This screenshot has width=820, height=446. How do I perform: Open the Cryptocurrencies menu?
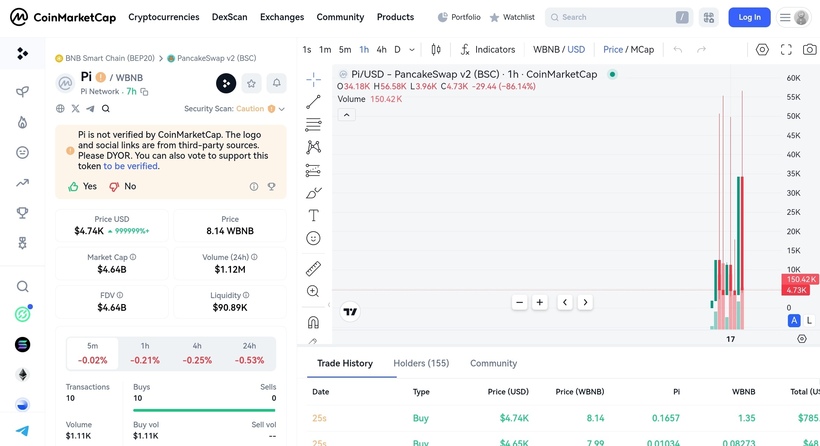click(164, 17)
